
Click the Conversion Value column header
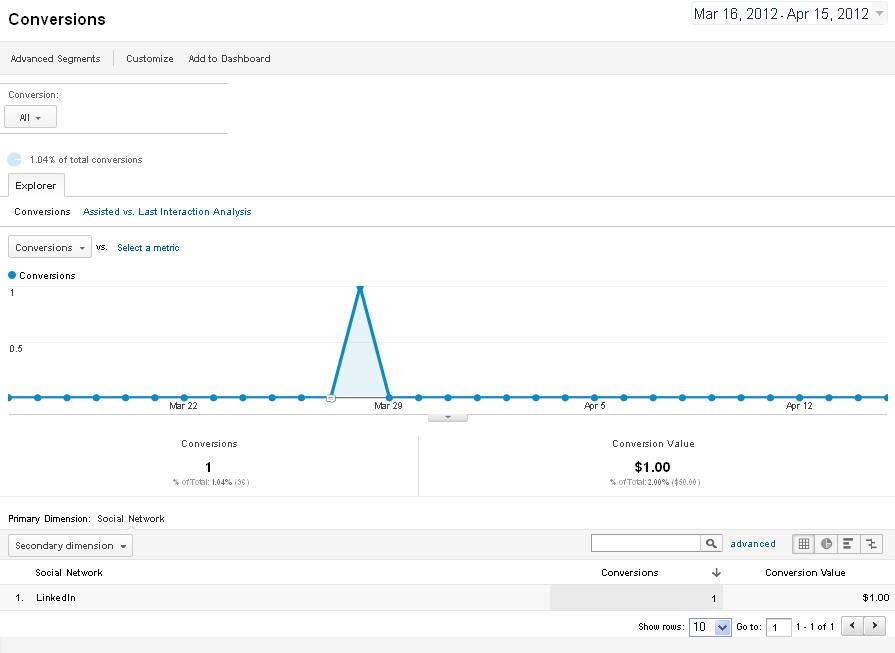805,573
